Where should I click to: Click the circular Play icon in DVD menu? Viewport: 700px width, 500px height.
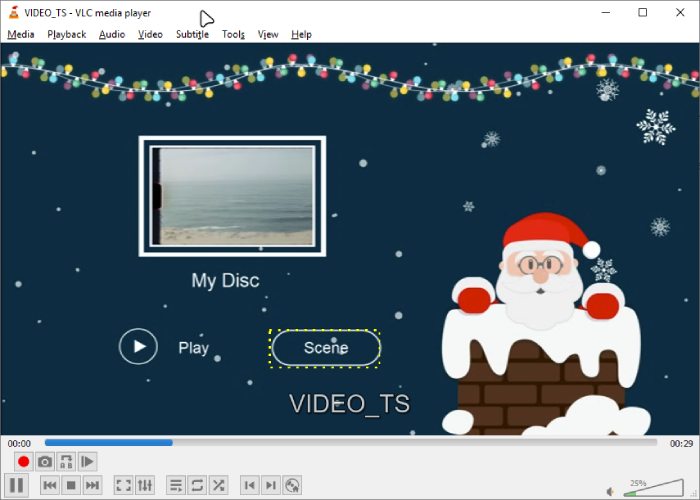tap(138, 346)
